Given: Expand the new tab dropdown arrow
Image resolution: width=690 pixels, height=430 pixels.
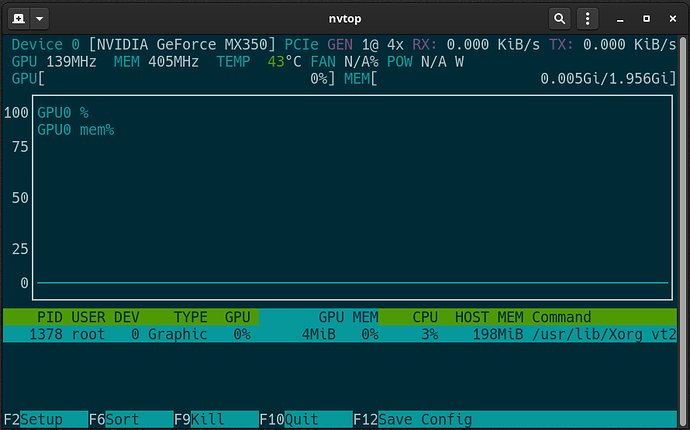Looking at the screenshot, I should click(39, 18).
